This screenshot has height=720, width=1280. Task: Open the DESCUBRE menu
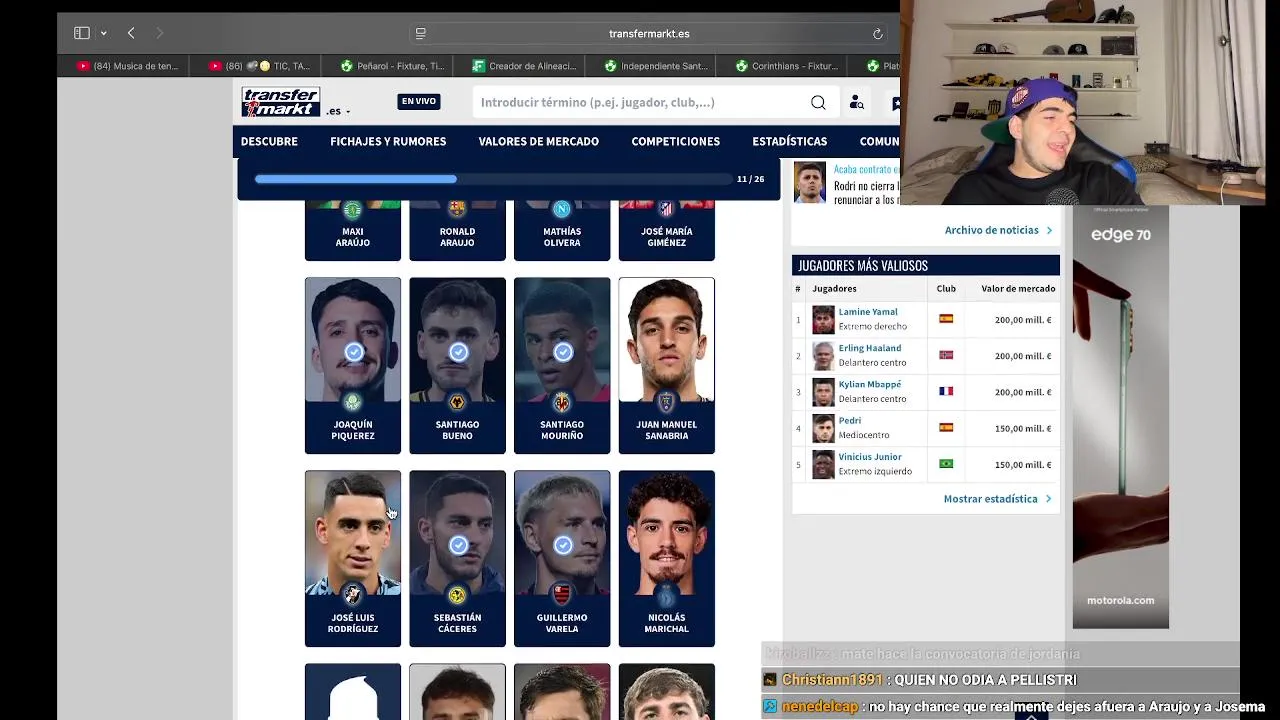269,141
